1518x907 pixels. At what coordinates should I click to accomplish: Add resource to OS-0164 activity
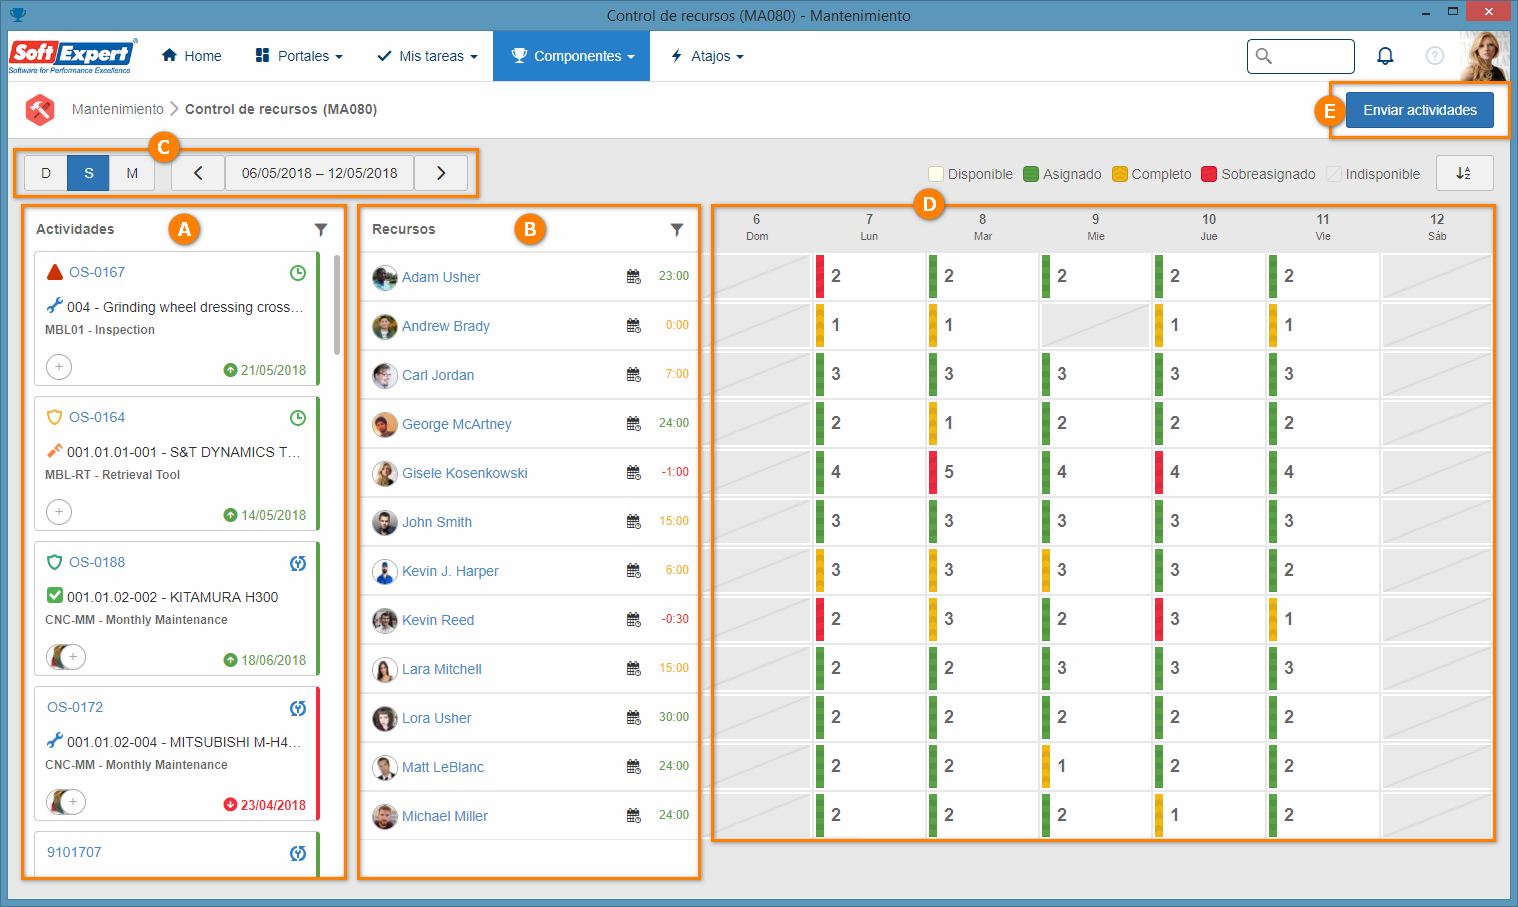click(59, 512)
